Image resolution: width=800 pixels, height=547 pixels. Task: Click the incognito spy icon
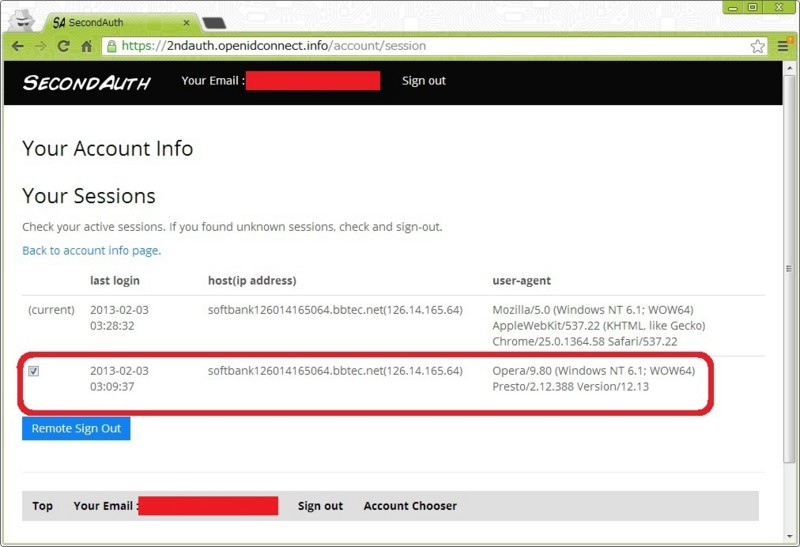[21, 19]
